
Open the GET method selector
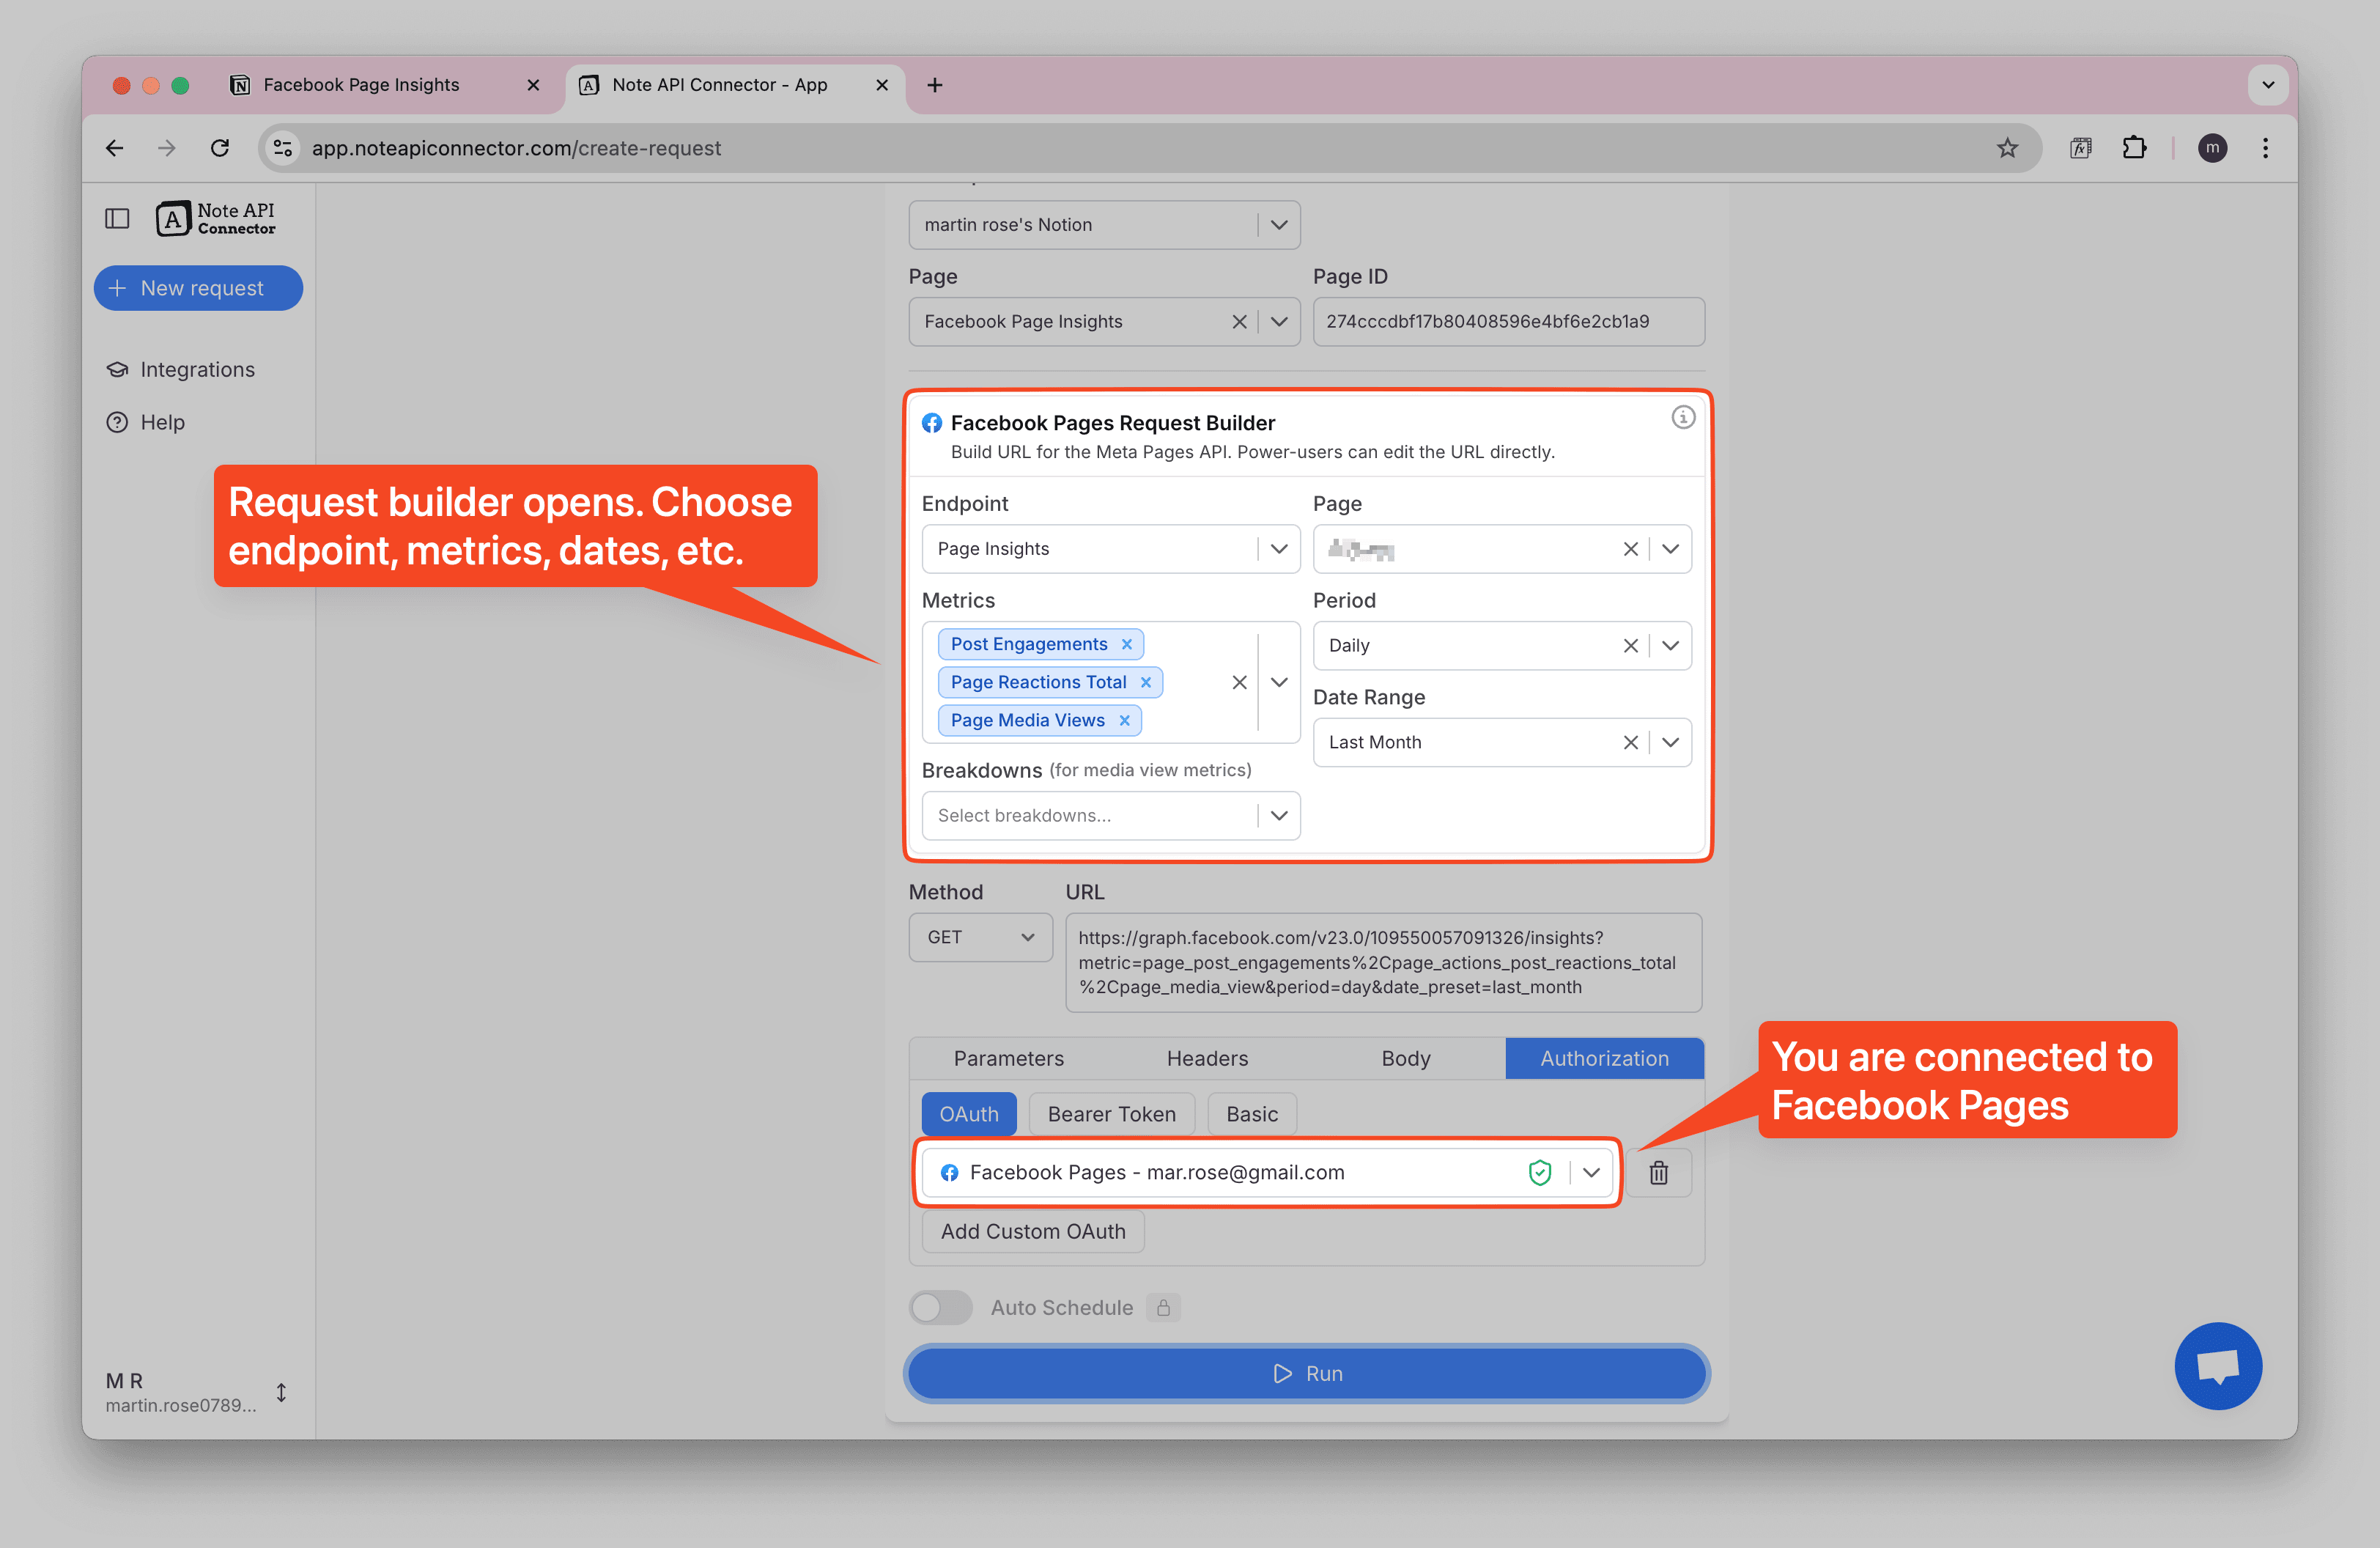pos(980,937)
